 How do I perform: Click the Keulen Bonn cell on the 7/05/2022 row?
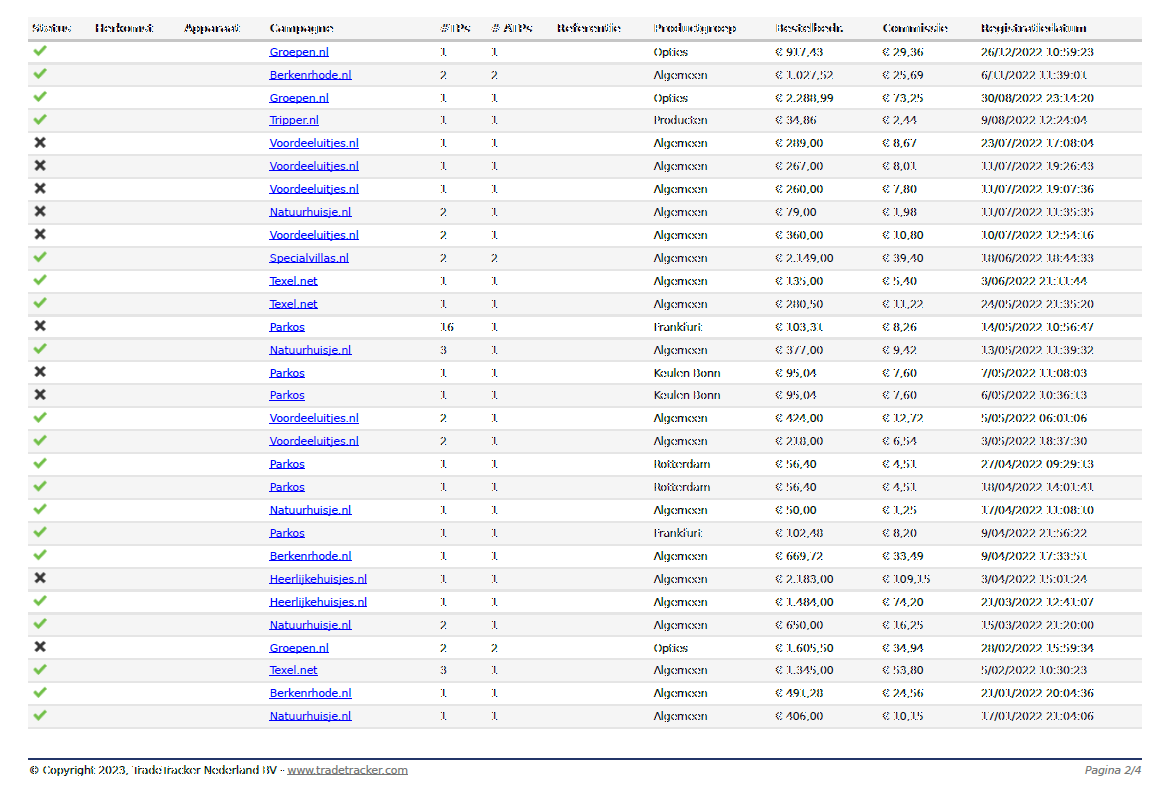[687, 373]
